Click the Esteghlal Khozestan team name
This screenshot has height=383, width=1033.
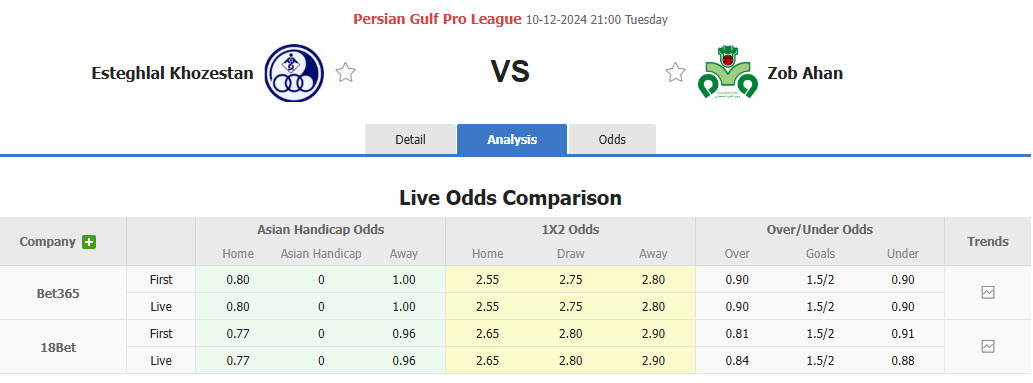[173, 73]
